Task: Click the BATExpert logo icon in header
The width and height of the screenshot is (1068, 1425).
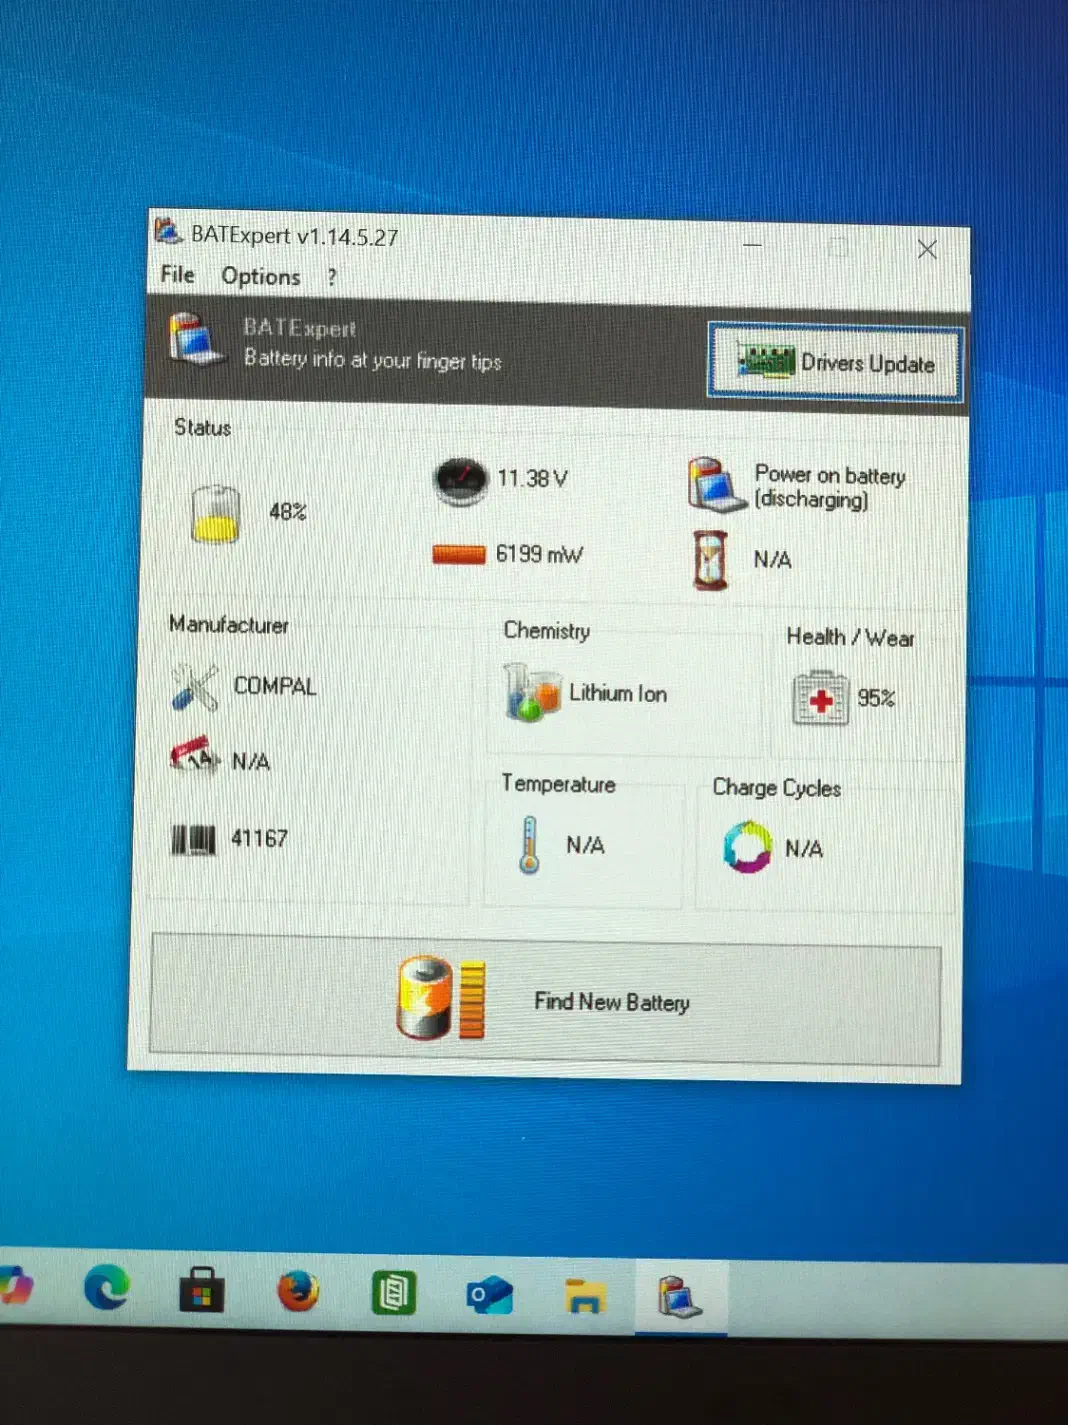Action: point(195,338)
